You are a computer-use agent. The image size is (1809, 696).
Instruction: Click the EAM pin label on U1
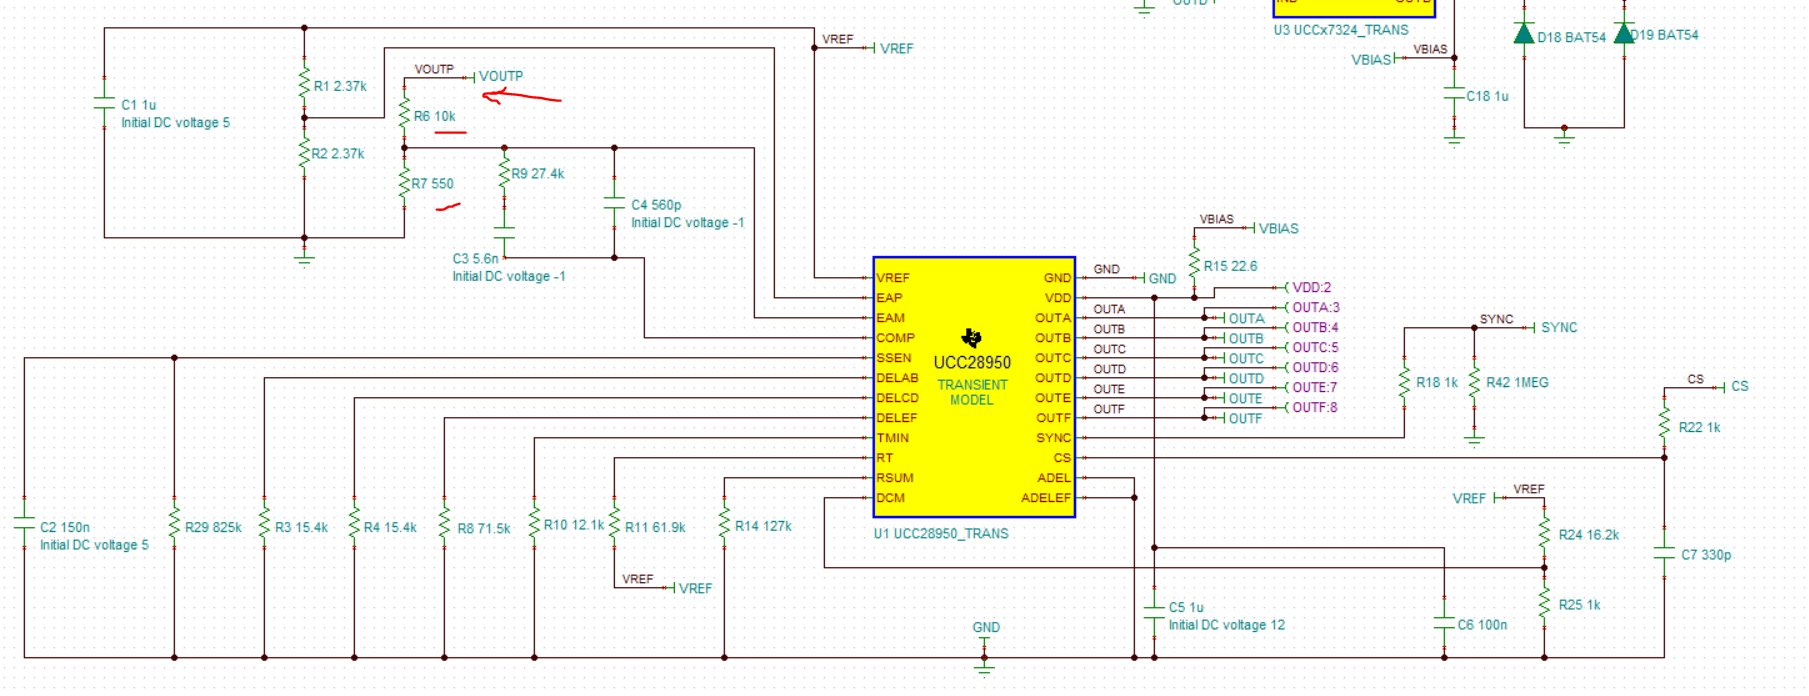click(890, 317)
